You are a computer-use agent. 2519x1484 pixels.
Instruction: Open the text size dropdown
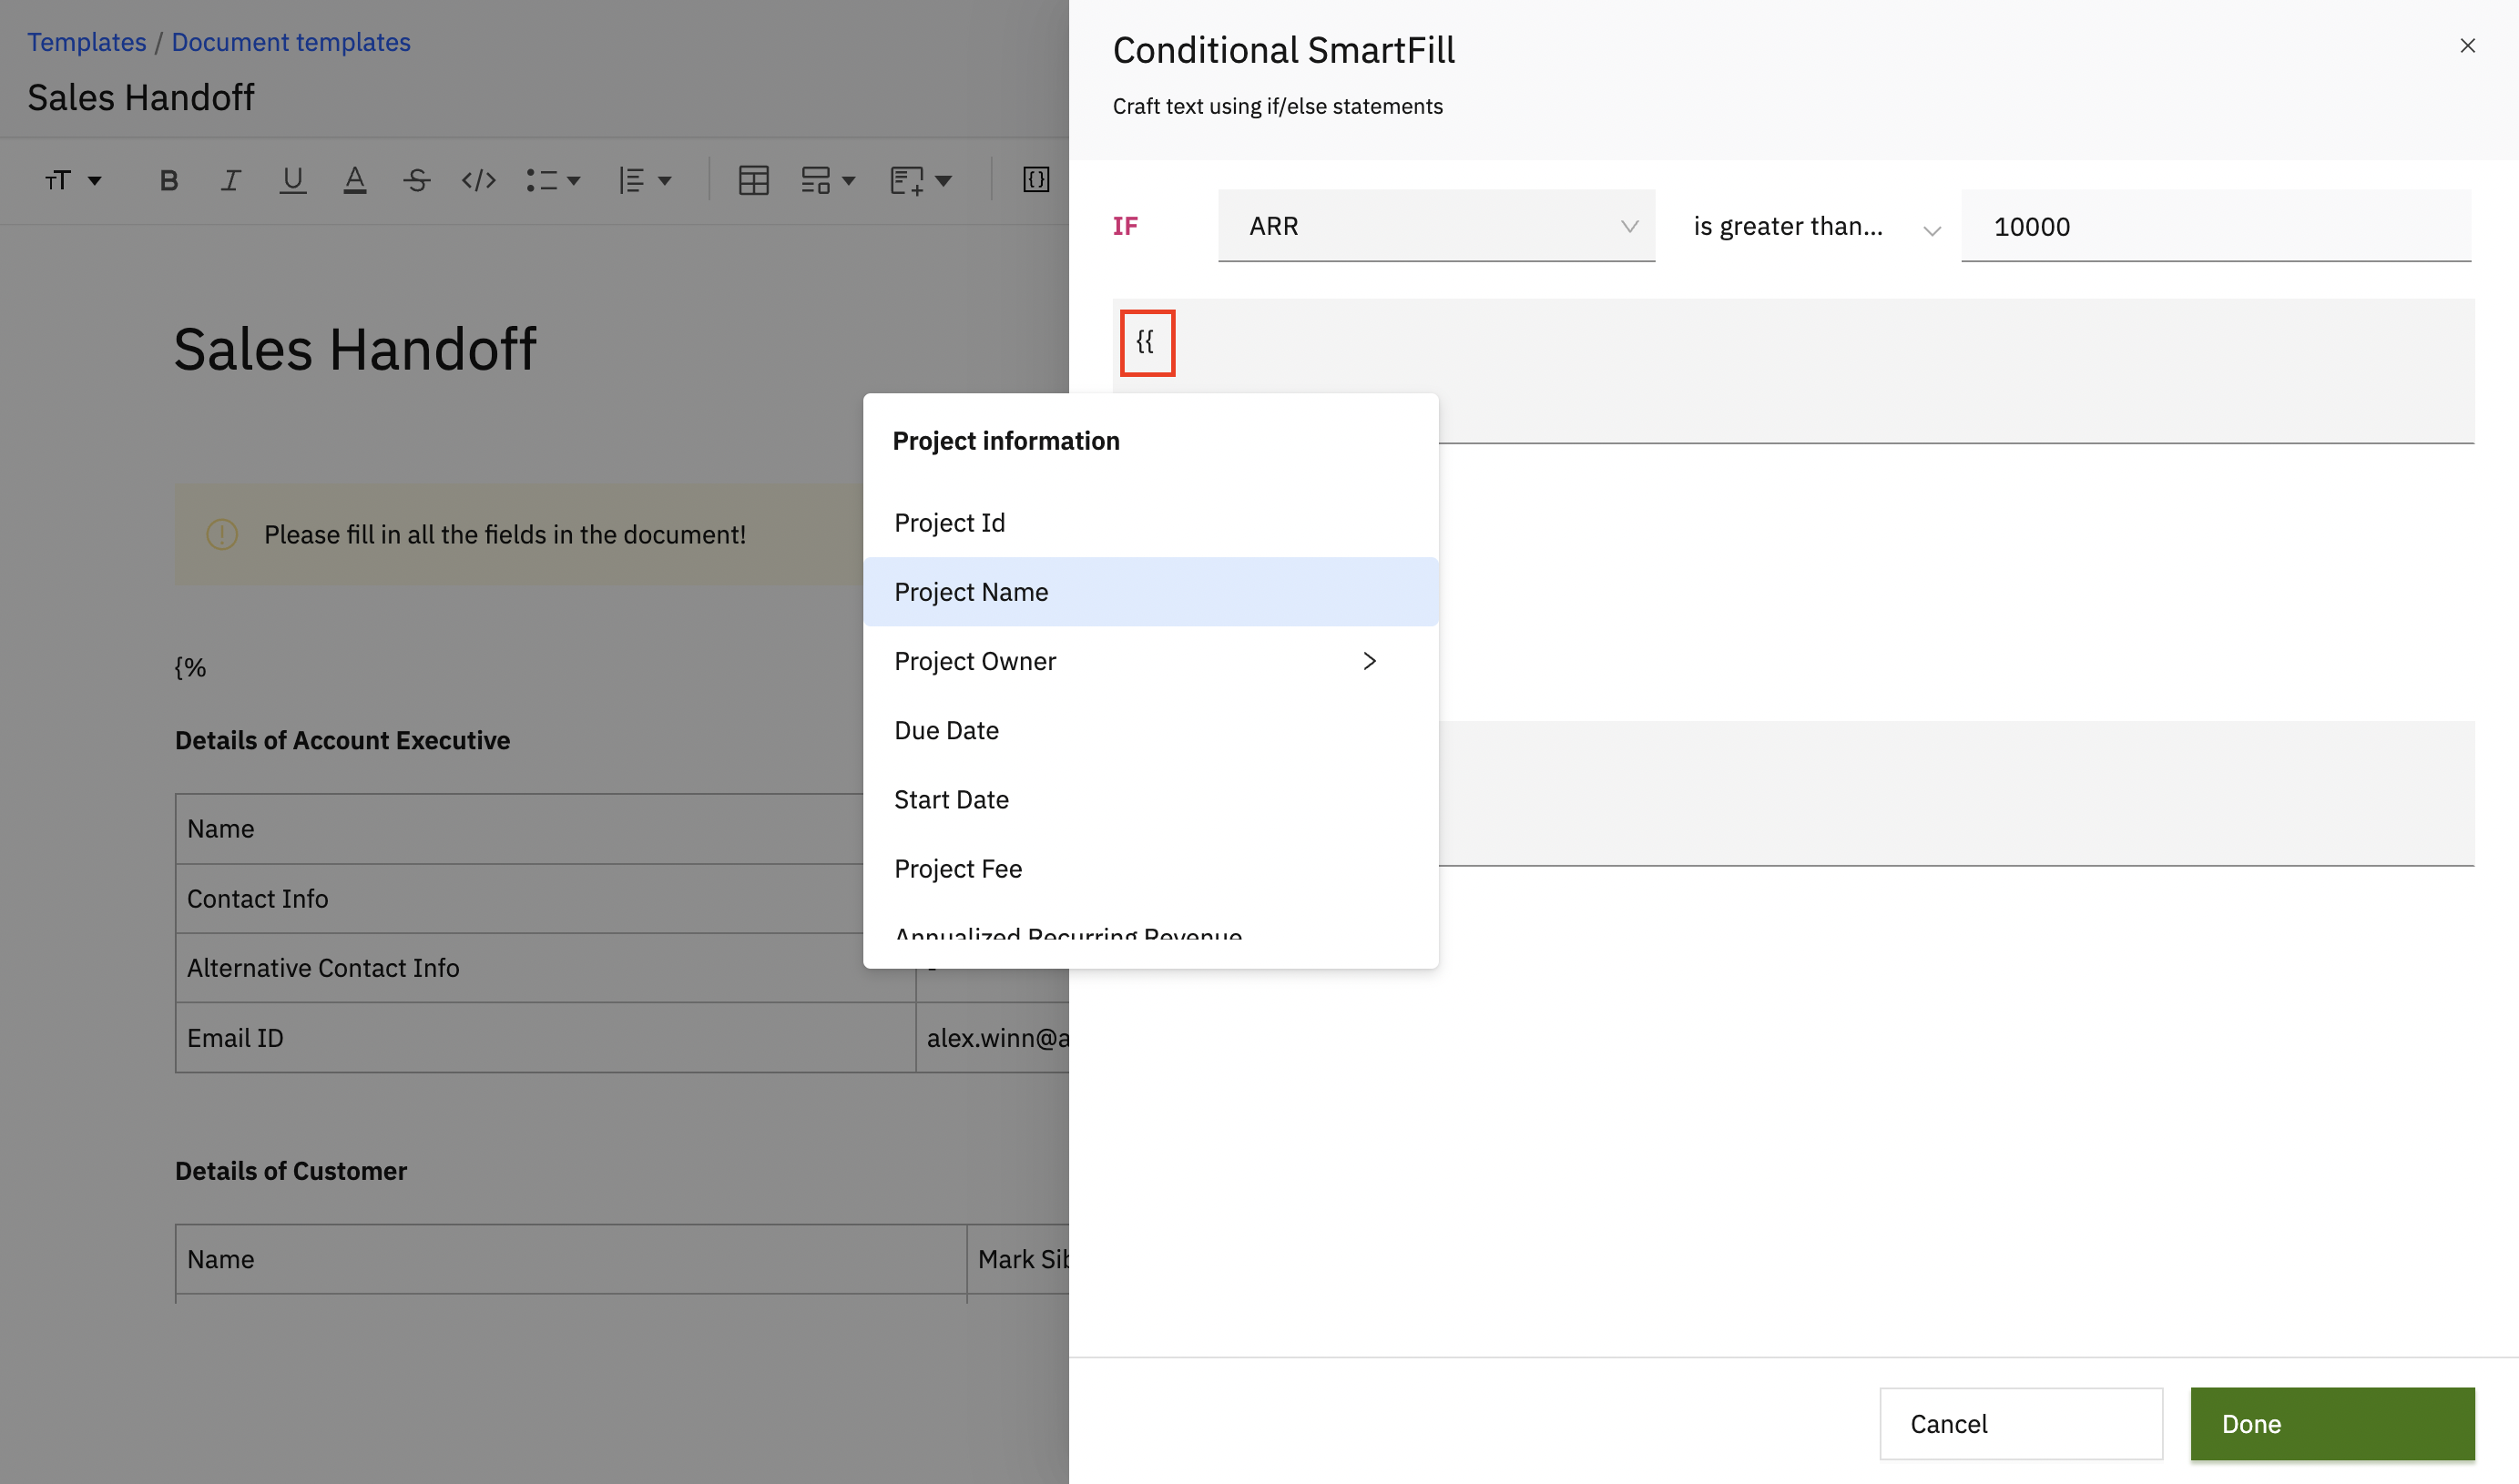point(73,181)
